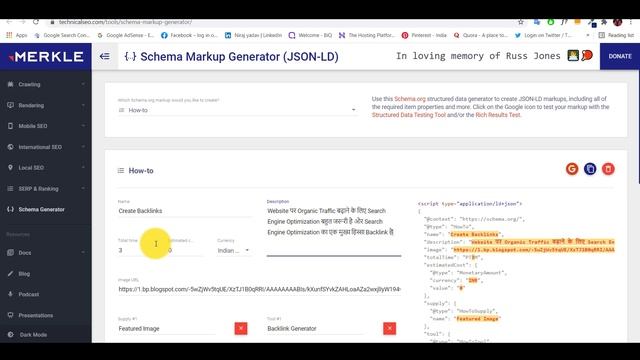The height and width of the screenshot is (360, 640).
Task: Open the schema markup type dropdown
Action: [238, 110]
